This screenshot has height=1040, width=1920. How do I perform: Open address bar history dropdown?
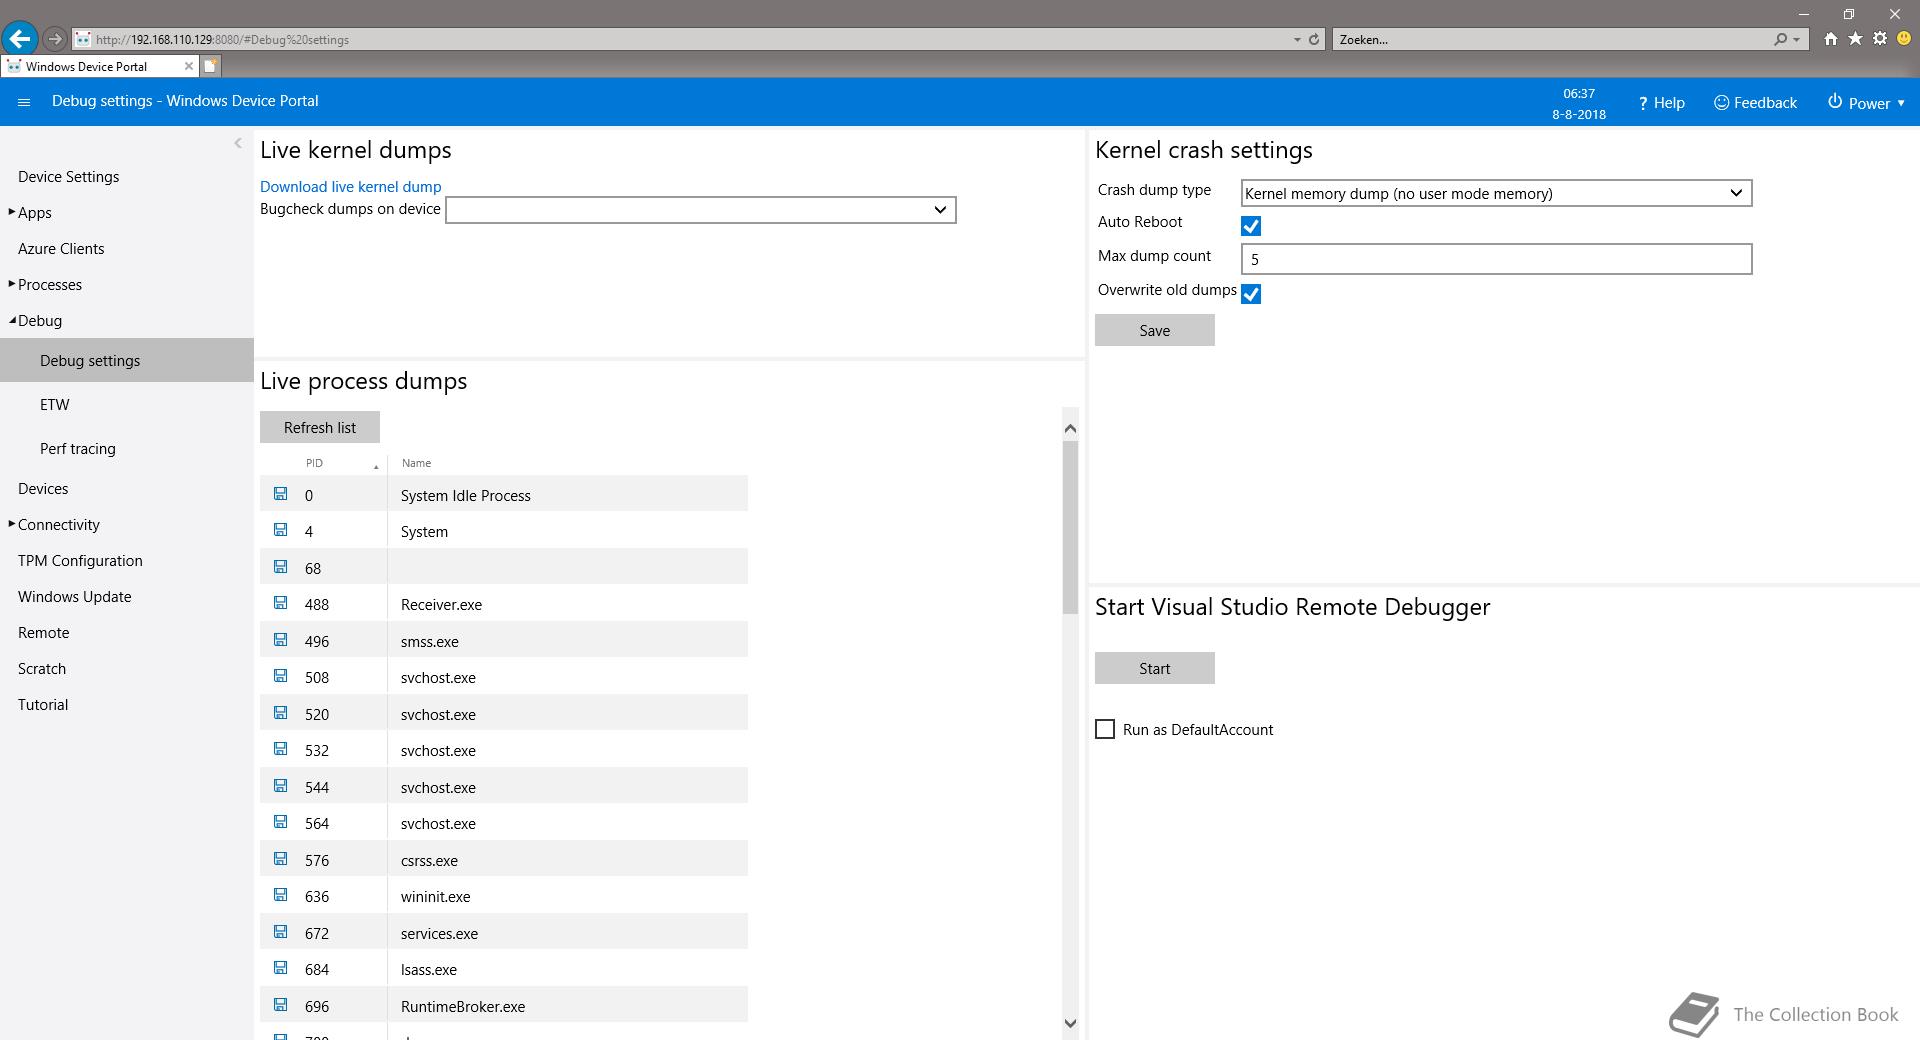coord(1297,40)
